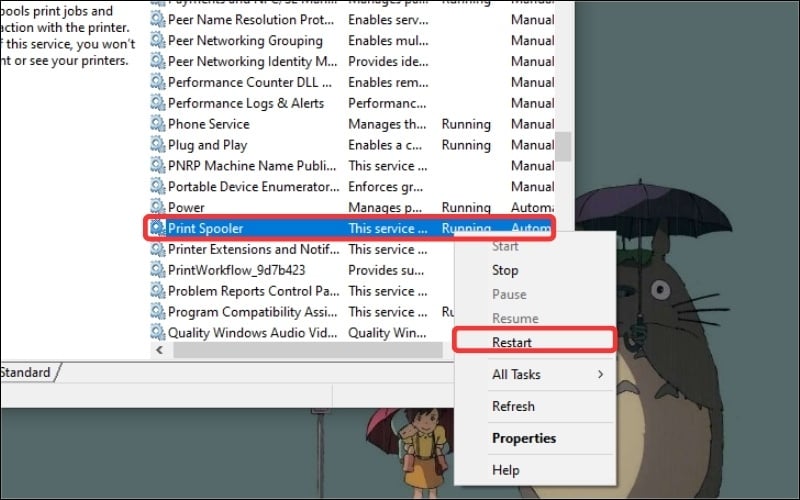Click the PrintWorkflow_9d7b423 service gear icon
This screenshot has width=800, height=500.
point(157,270)
